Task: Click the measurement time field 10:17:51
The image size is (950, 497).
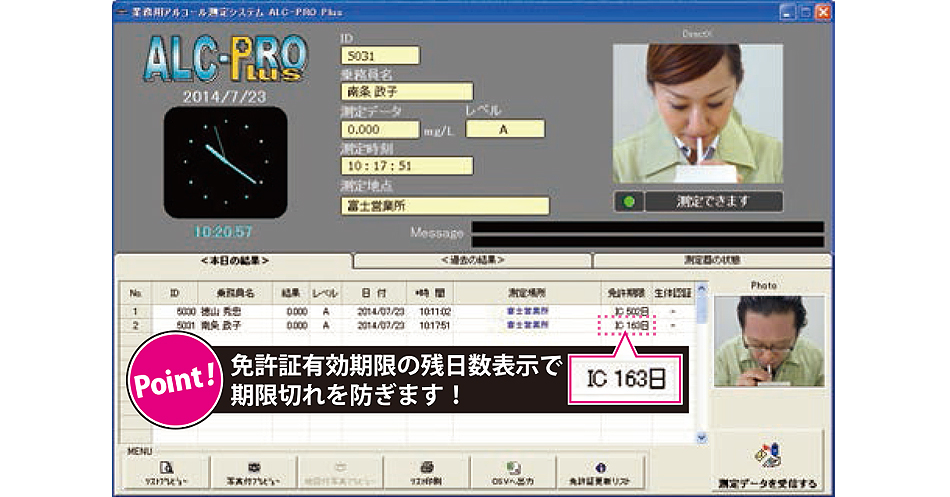Action: coord(407,165)
